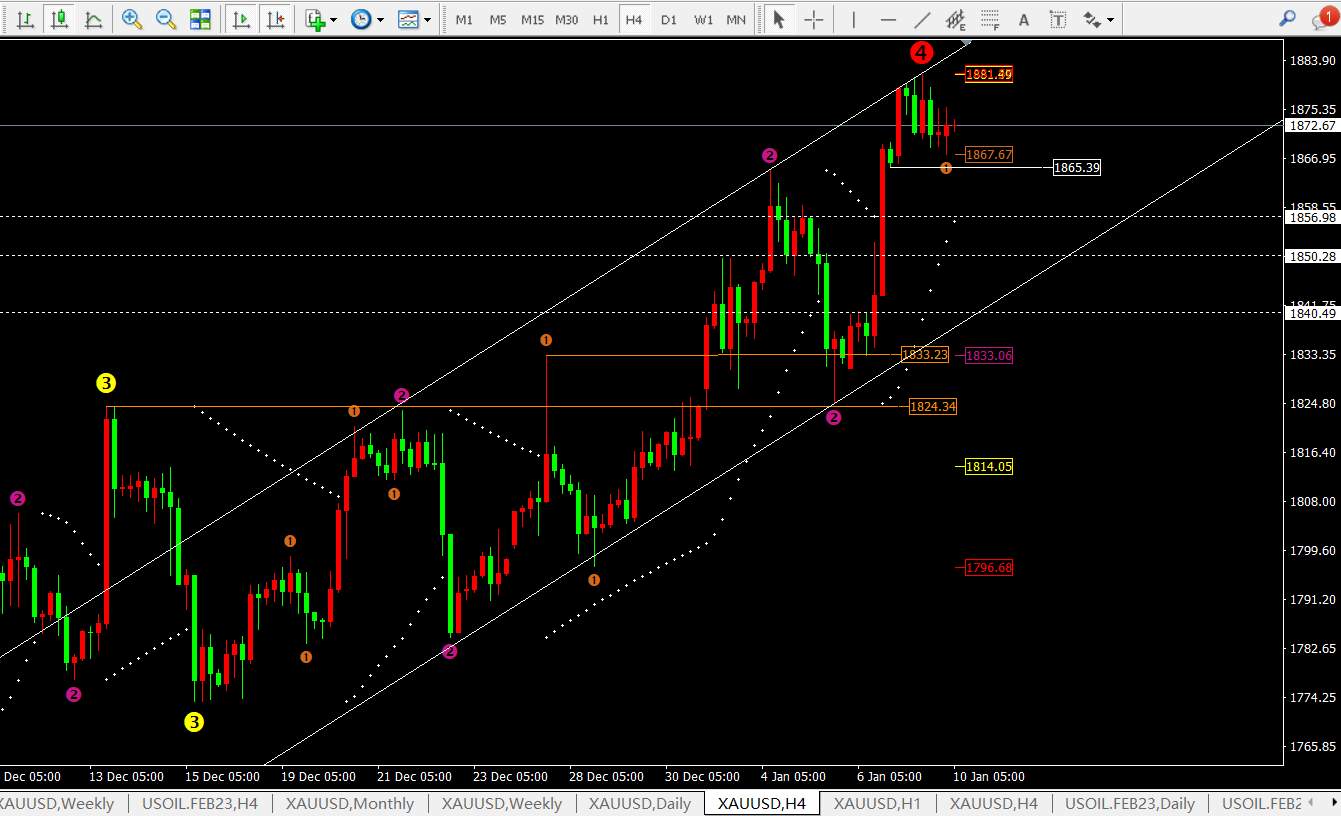Select the W1 timeframe

(x=703, y=20)
